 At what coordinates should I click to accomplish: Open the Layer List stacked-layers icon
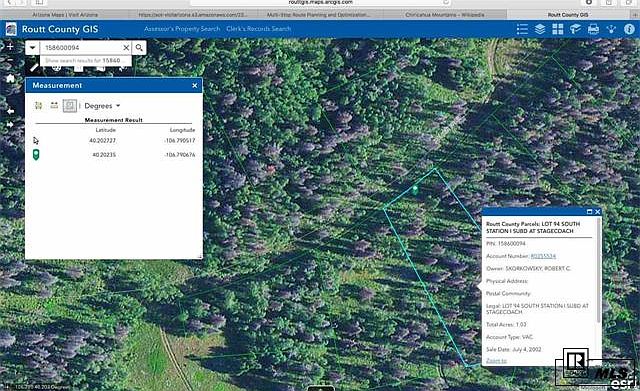coord(540,29)
